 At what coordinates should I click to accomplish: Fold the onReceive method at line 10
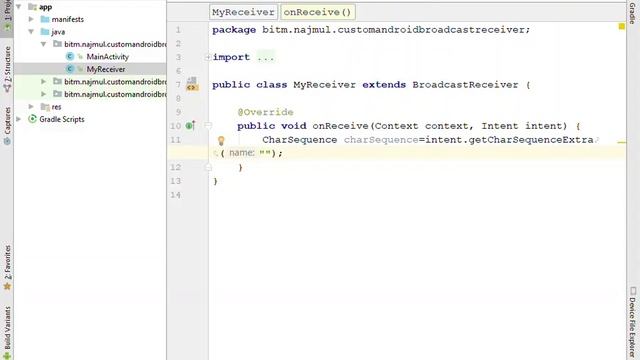pyautogui.click(x=208, y=125)
